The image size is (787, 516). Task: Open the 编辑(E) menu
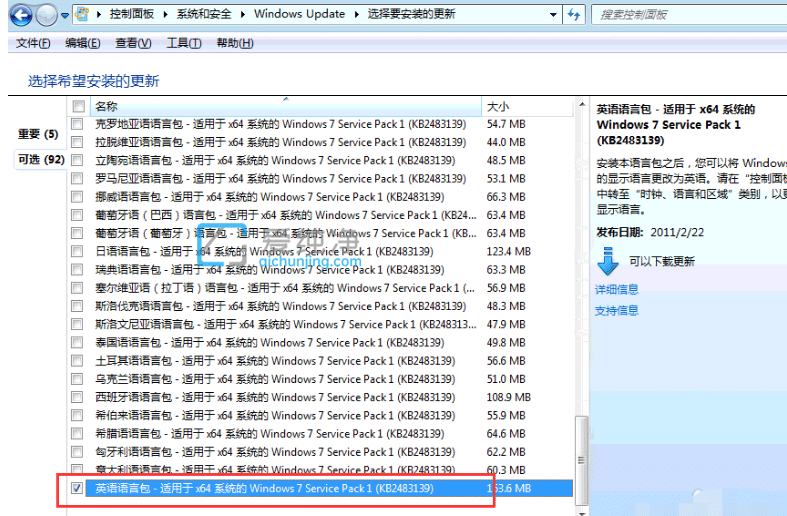[83, 43]
